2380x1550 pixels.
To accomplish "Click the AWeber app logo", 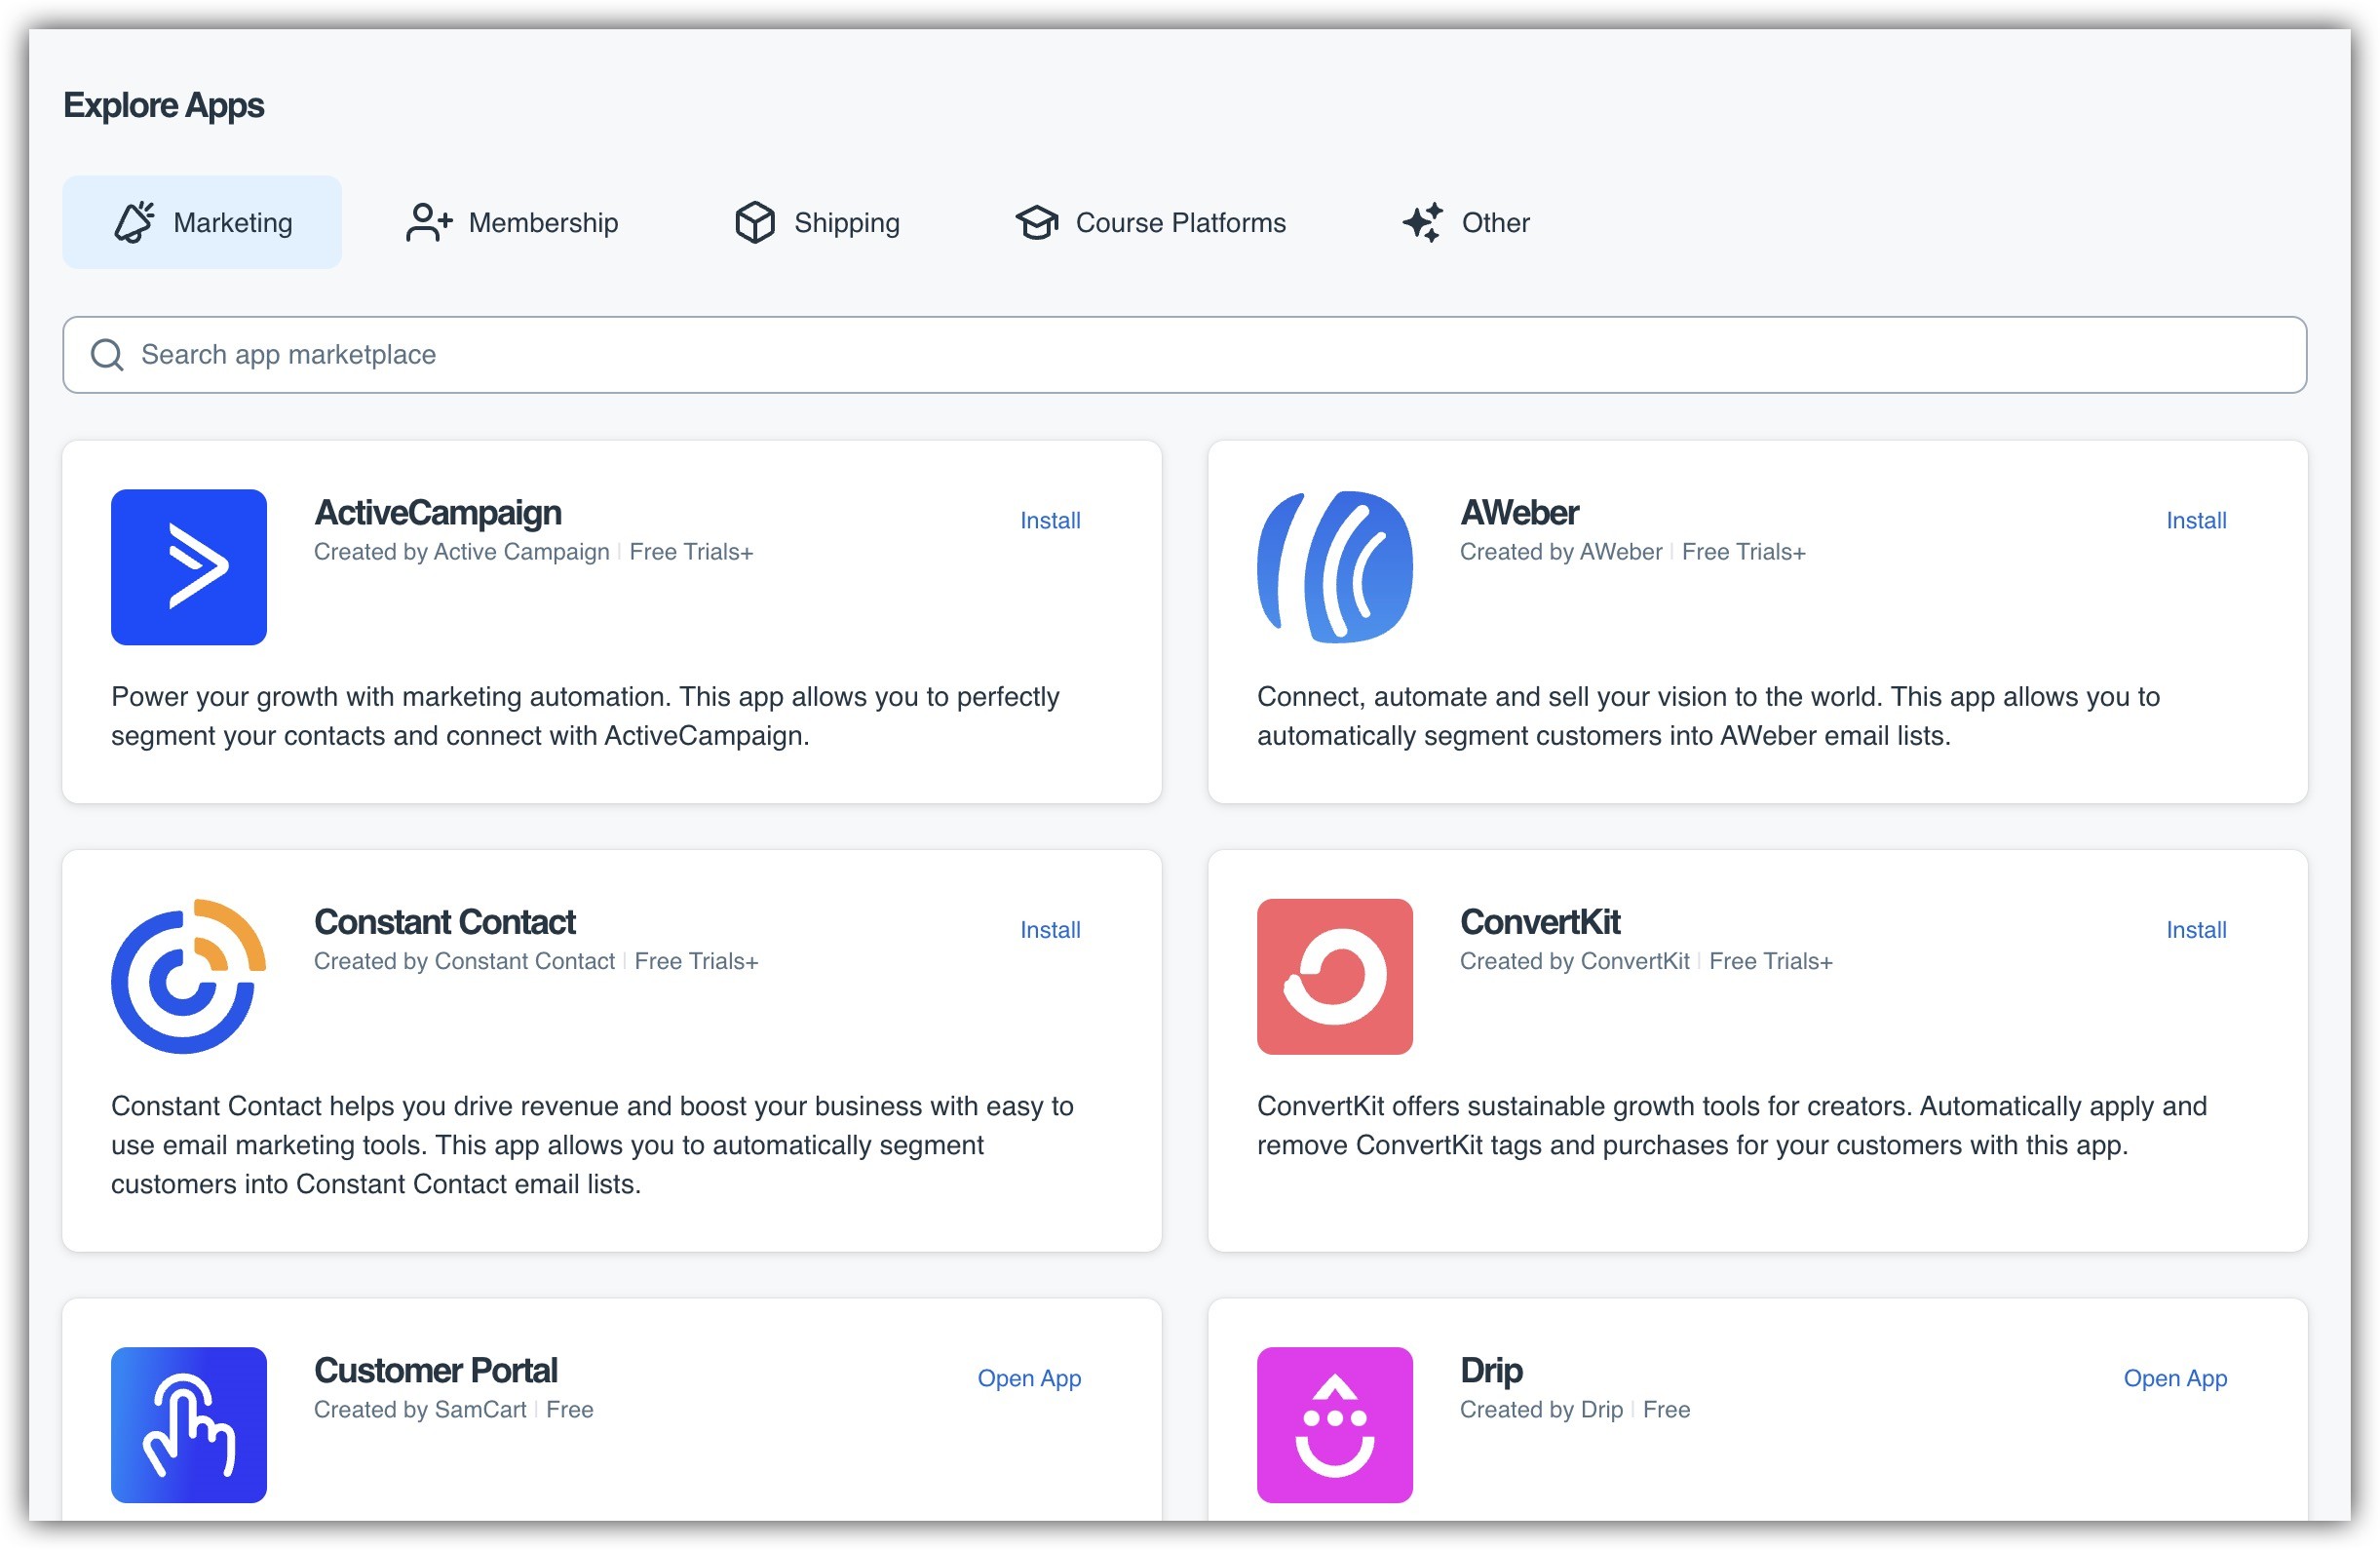I will [1334, 567].
